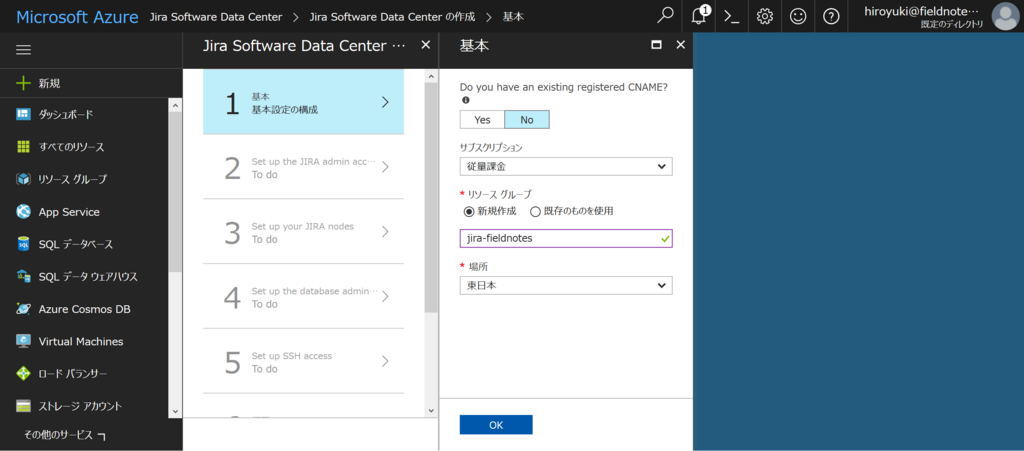The width and height of the screenshot is (1024, 451).
Task: Open step 3 Set up your JIRA nodes
Action: click(x=303, y=232)
